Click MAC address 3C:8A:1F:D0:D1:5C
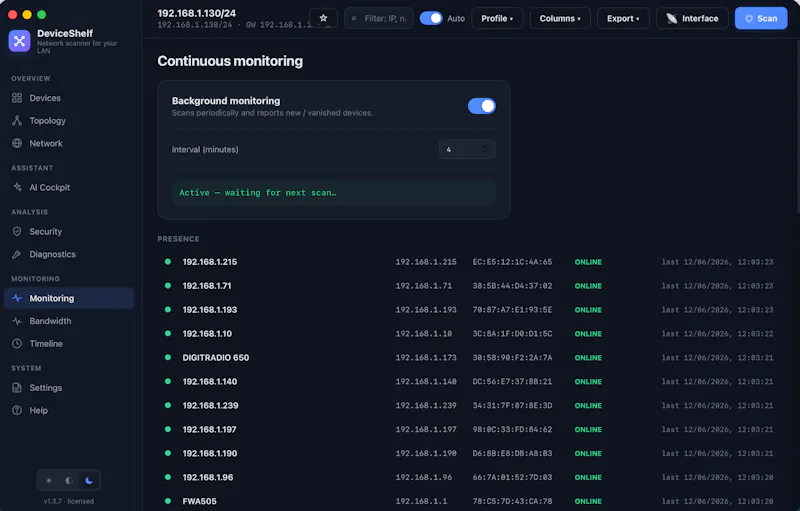800x511 pixels. coord(512,334)
